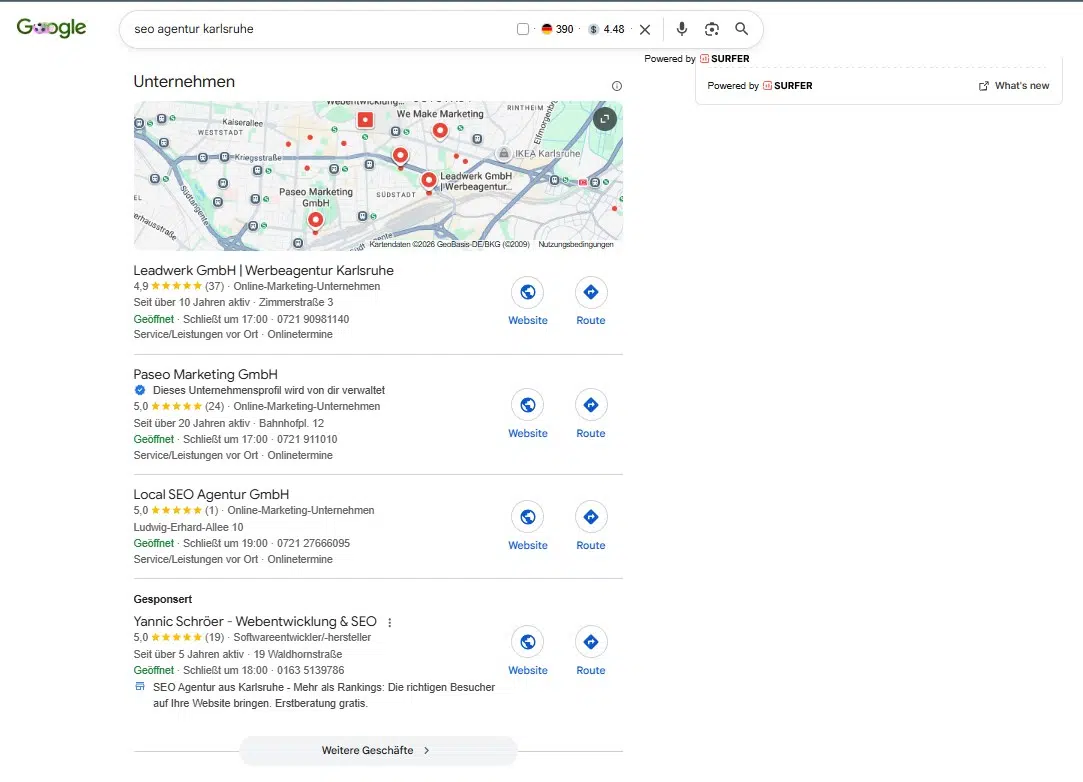Click the Gesponsert label
The height and width of the screenshot is (782, 1083).
[x=162, y=599]
